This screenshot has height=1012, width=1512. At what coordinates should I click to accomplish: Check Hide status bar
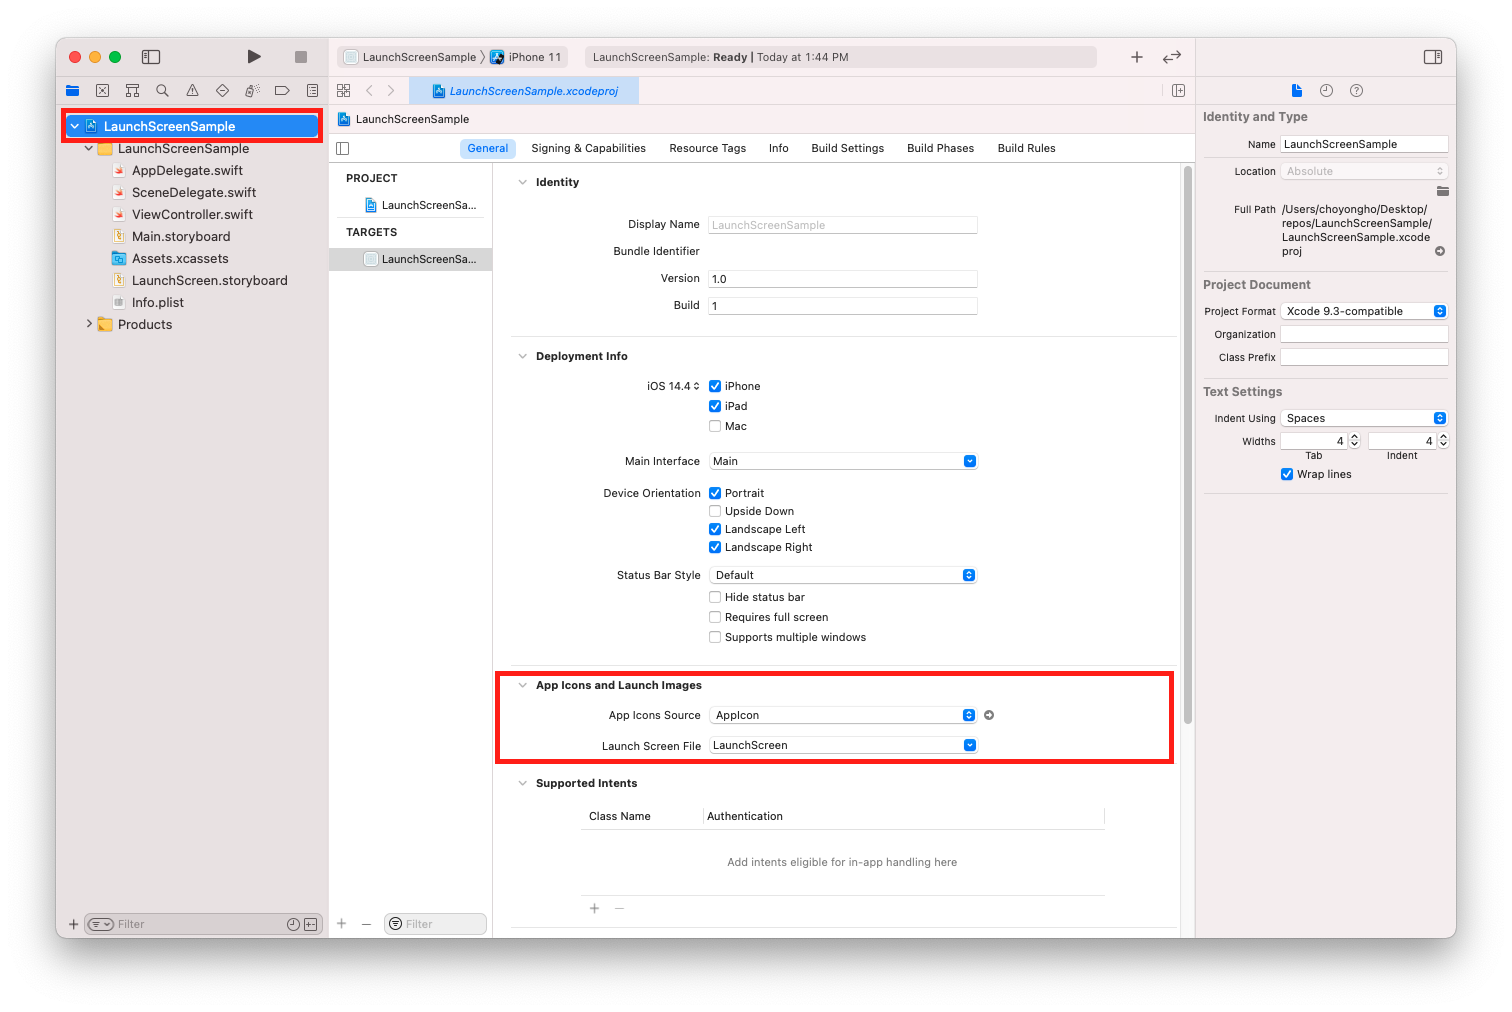click(715, 597)
